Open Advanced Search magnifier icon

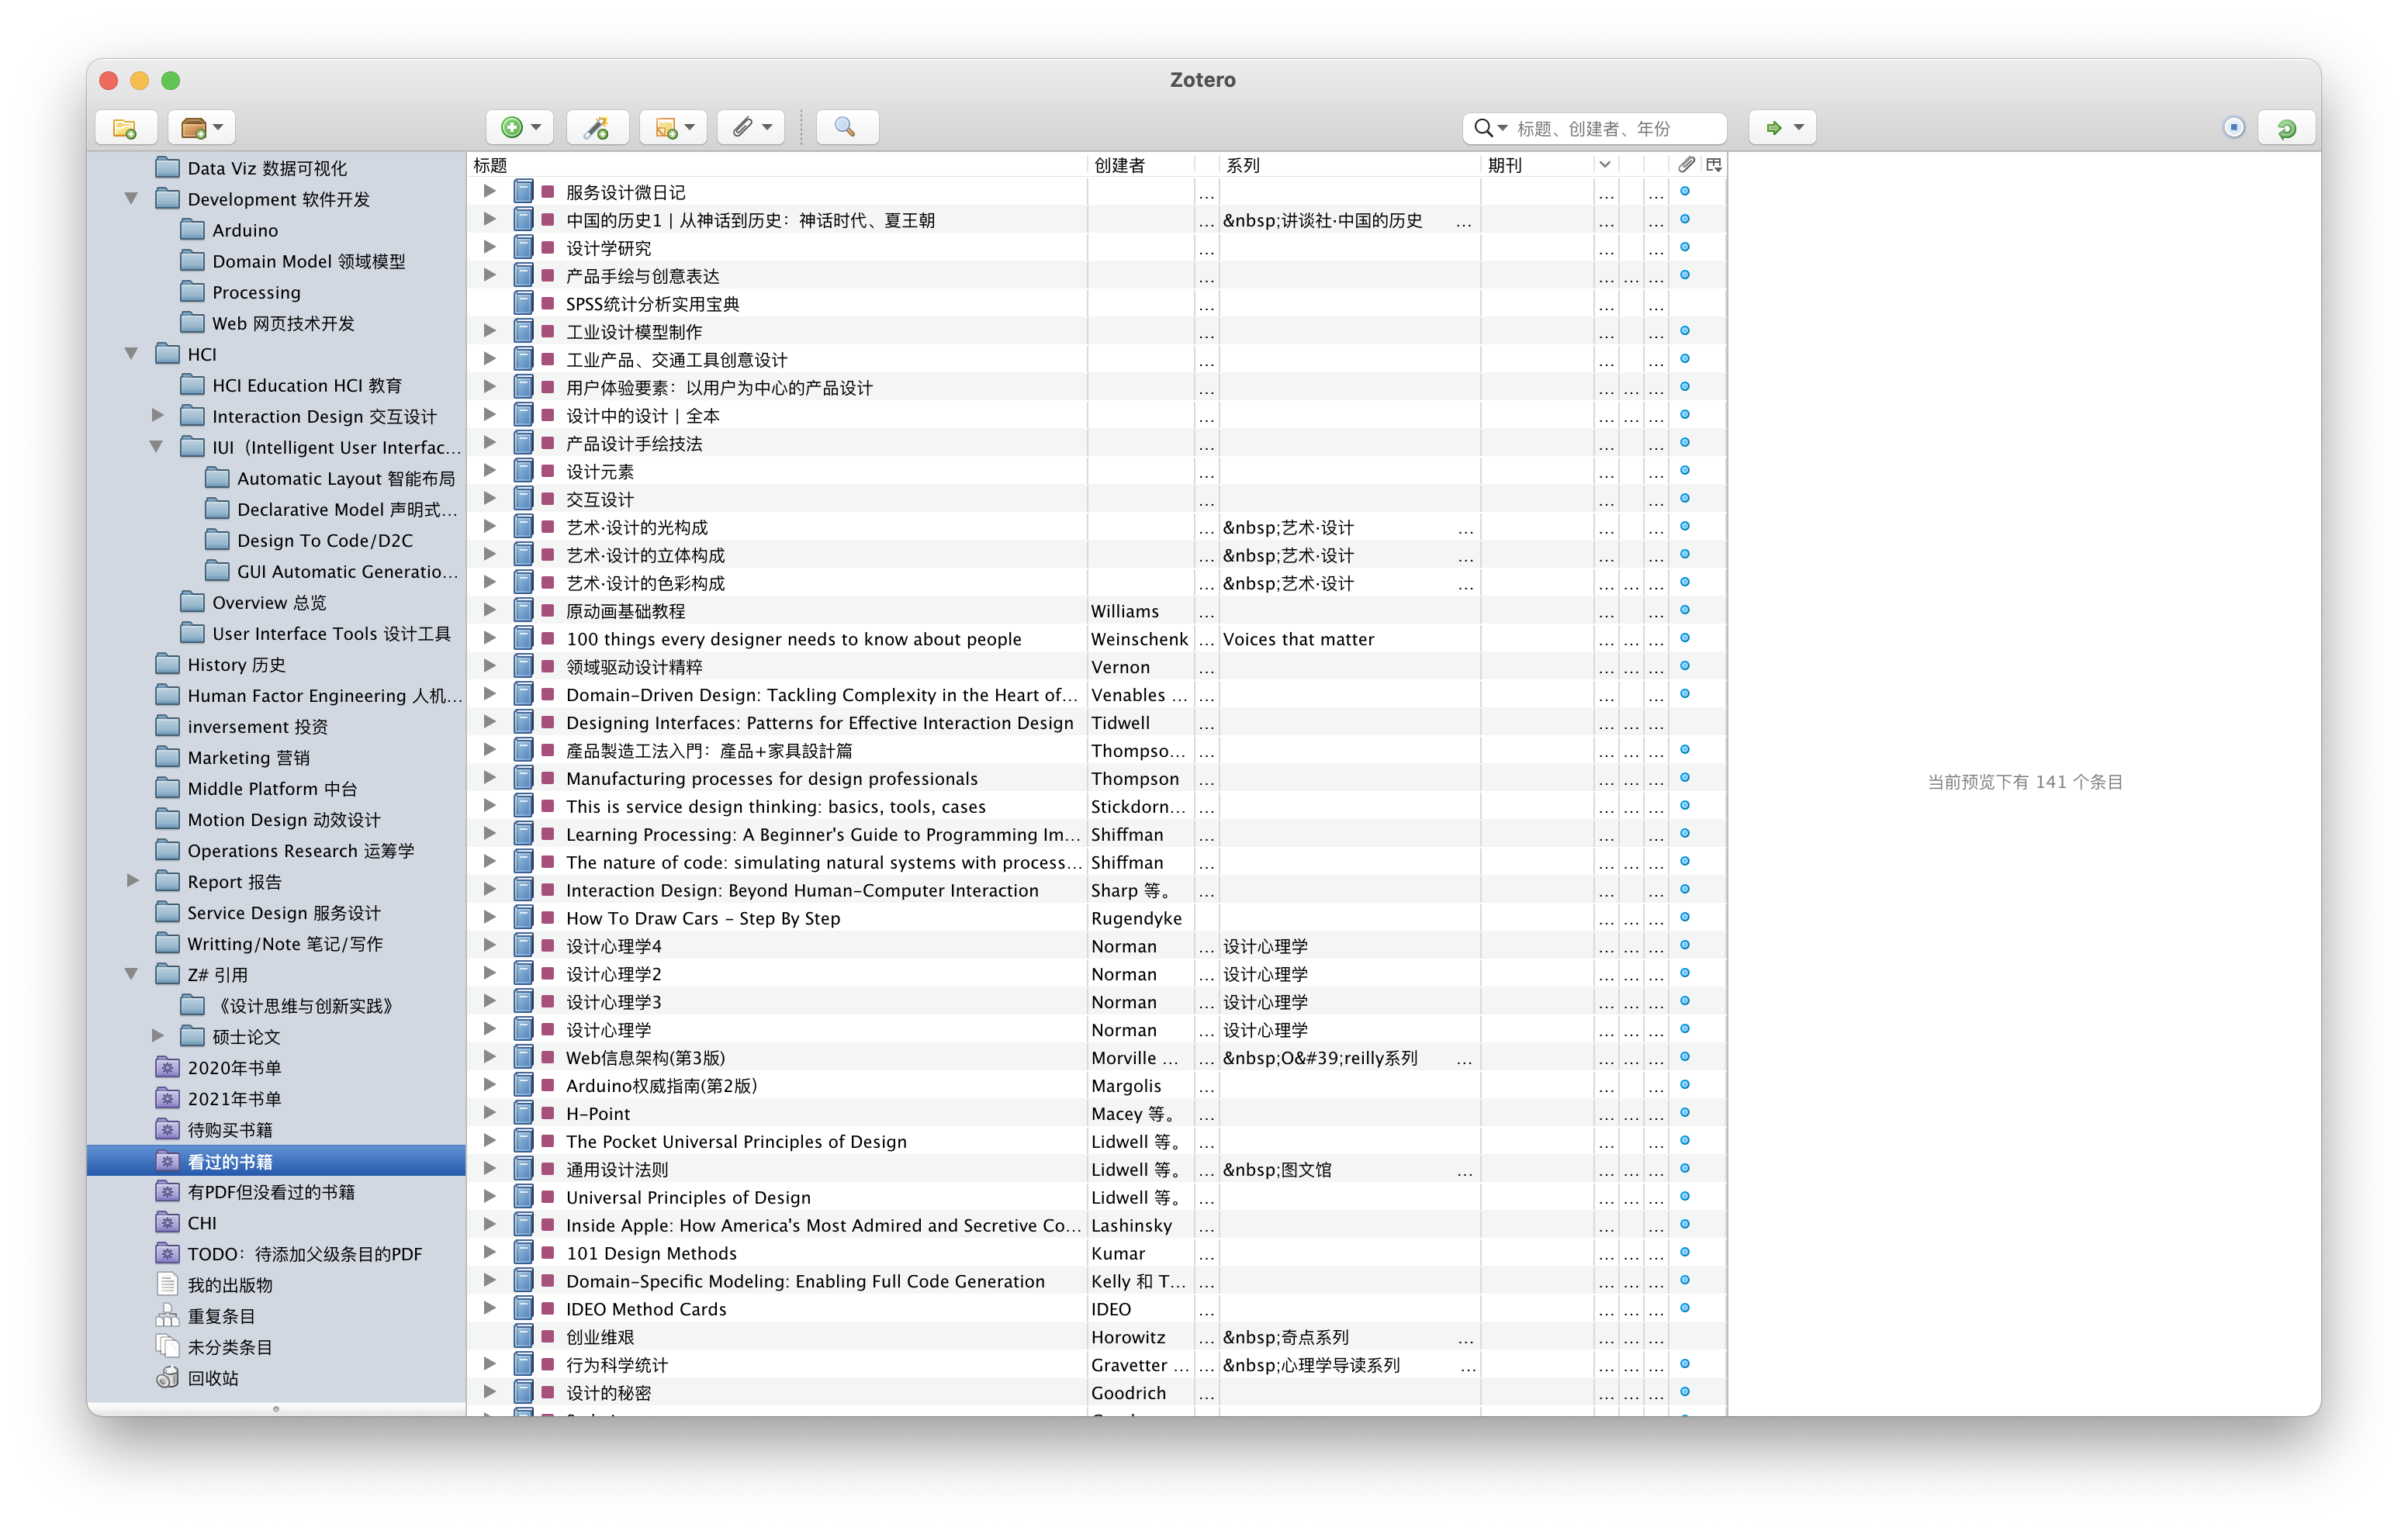pos(846,128)
